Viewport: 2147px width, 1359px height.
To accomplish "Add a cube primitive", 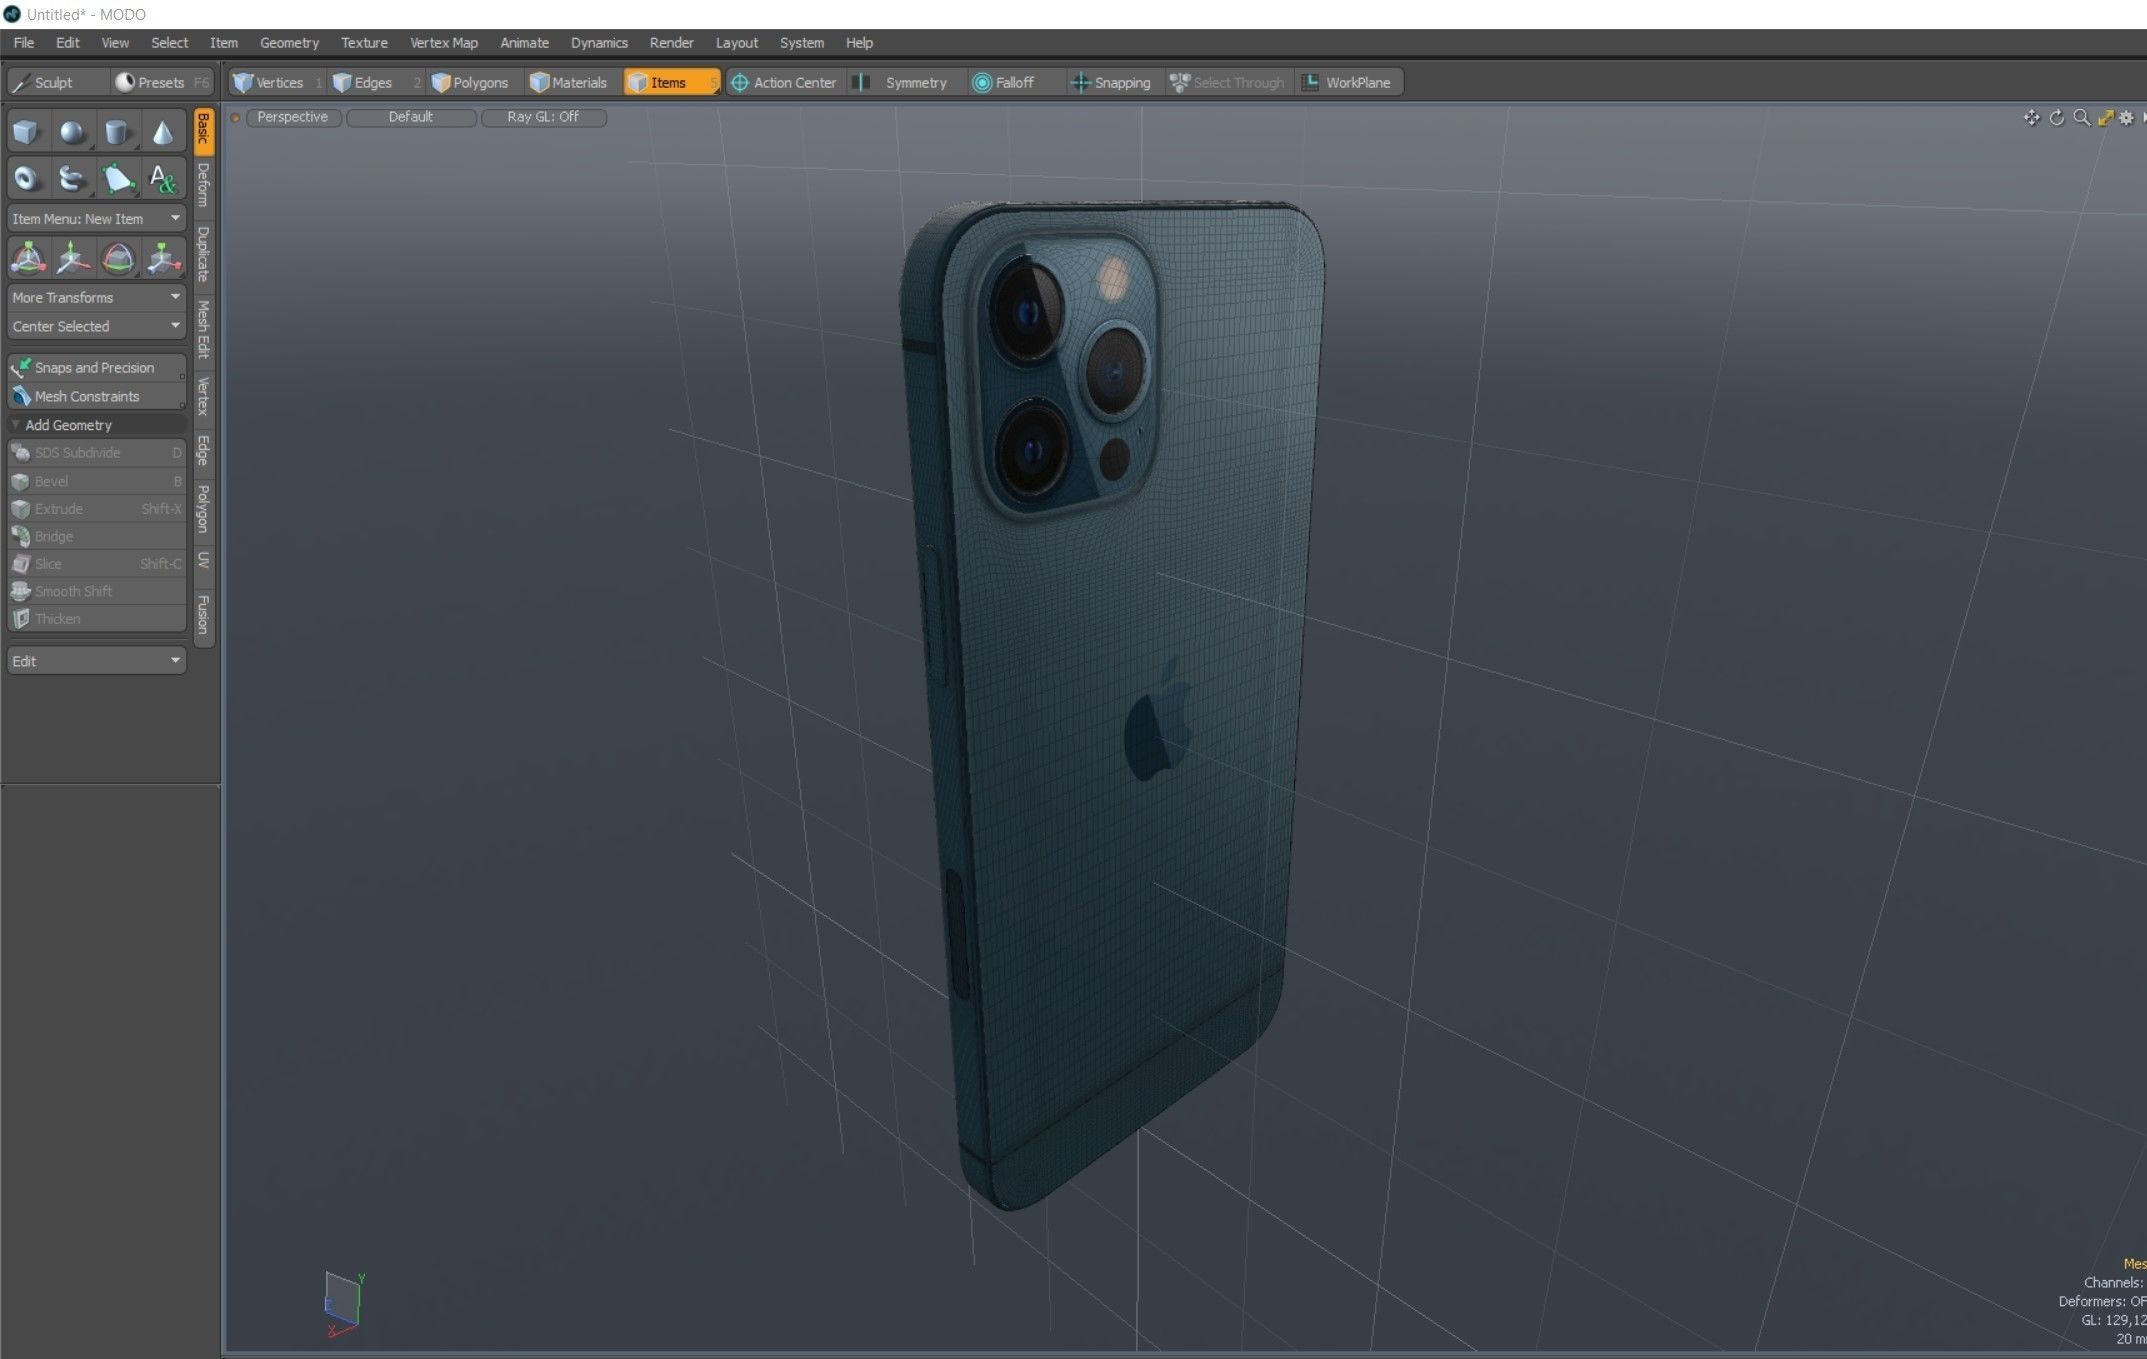I will (x=26, y=132).
